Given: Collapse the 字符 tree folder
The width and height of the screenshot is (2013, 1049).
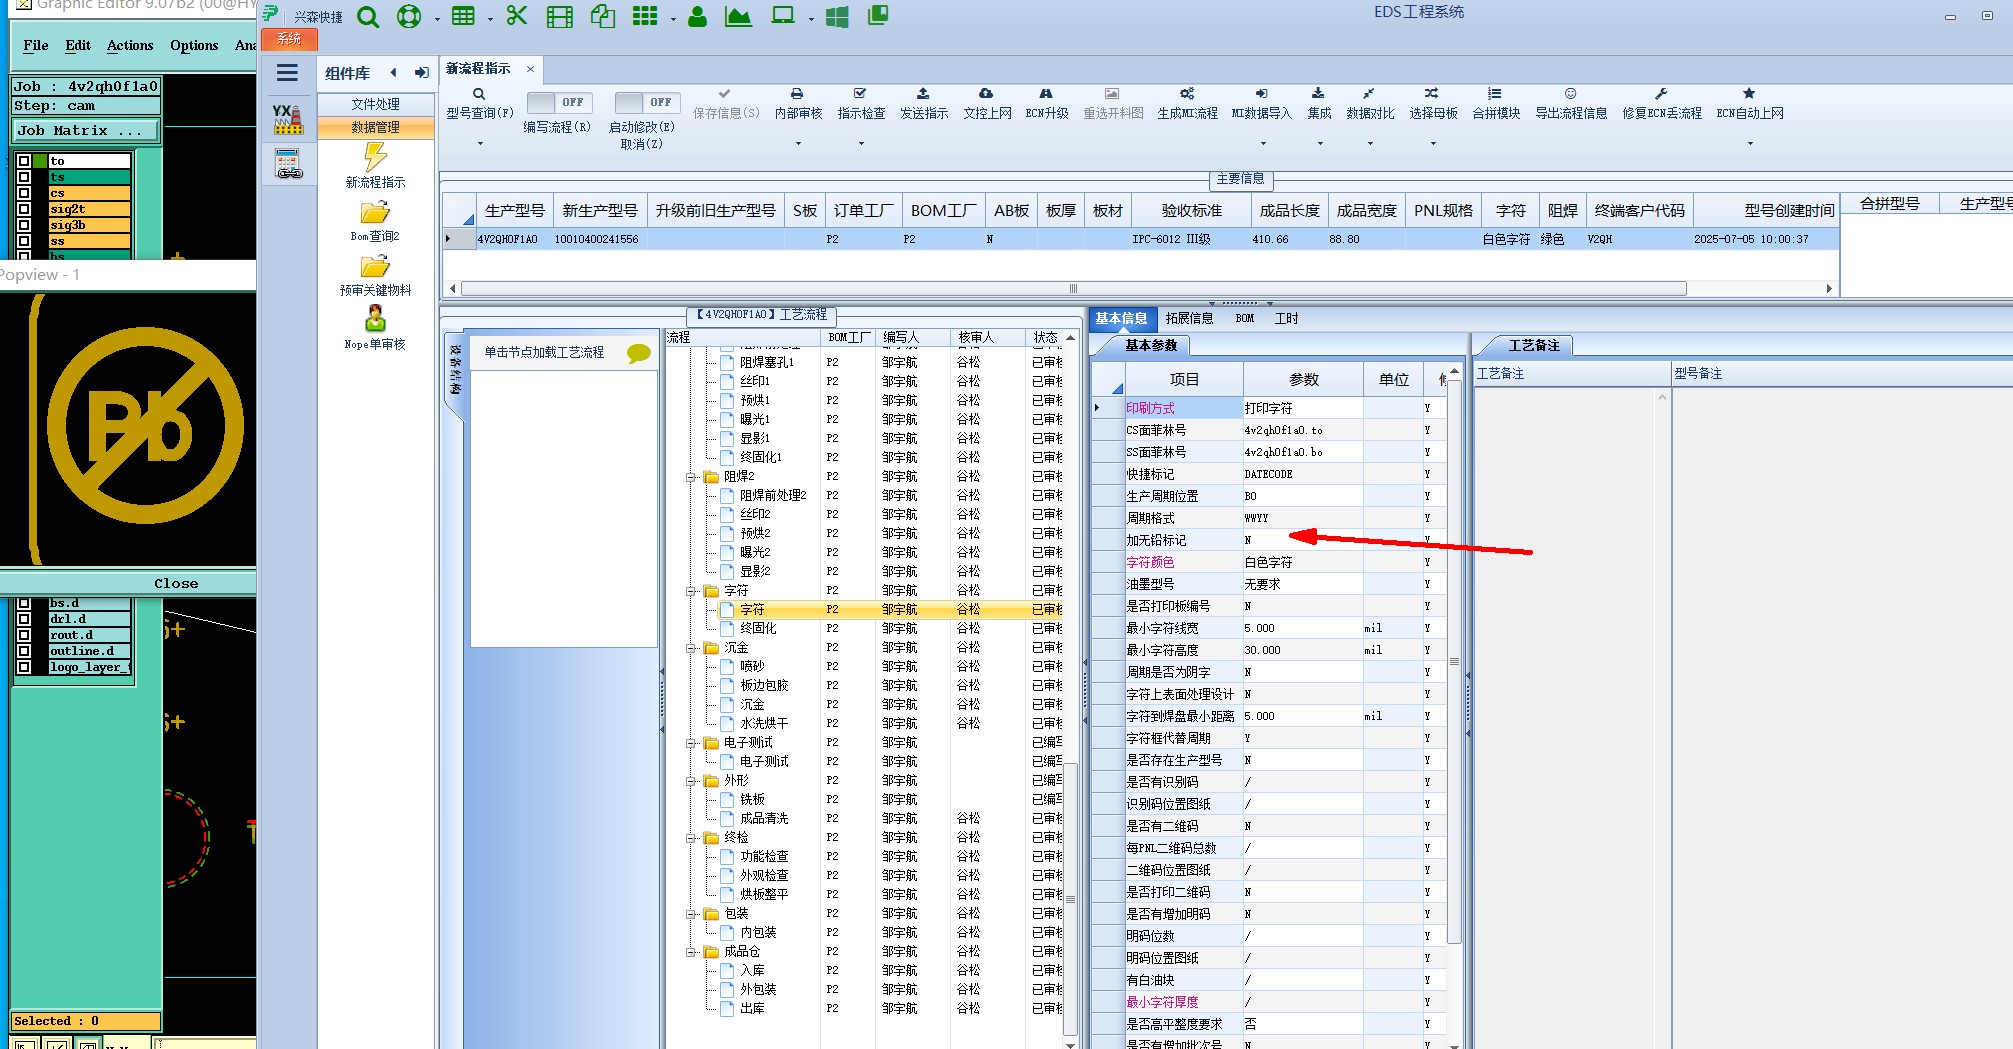Looking at the screenshot, I should pyautogui.click(x=690, y=591).
